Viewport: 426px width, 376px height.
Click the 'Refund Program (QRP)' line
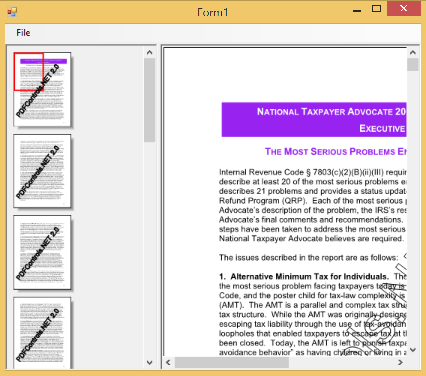click(313, 201)
